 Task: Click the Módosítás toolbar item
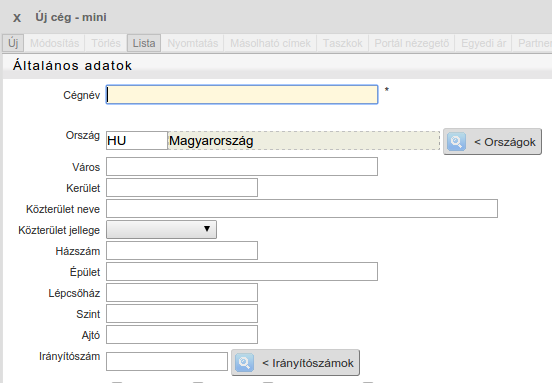pyautogui.click(x=55, y=43)
